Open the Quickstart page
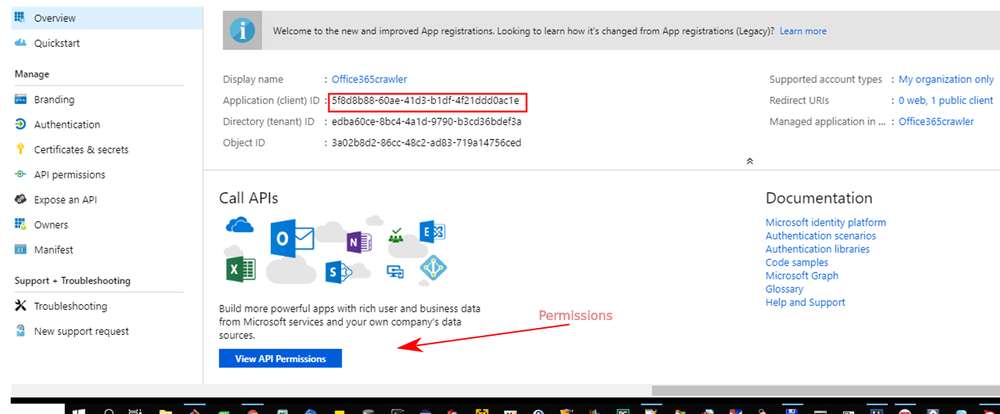 (57, 43)
